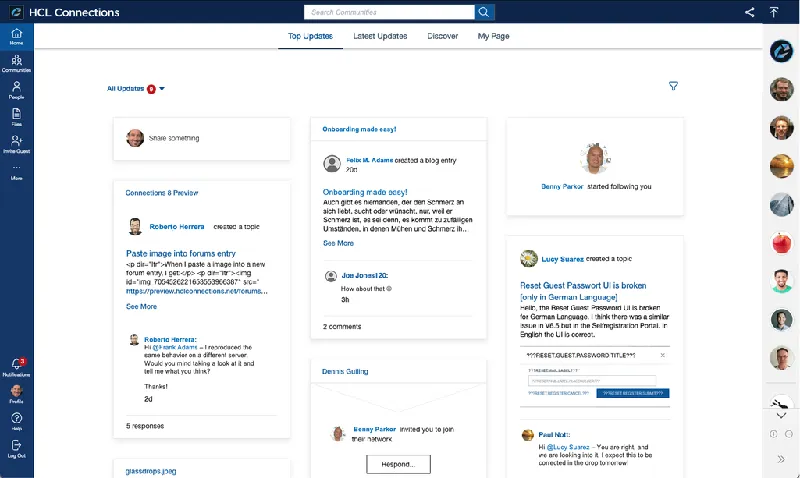This screenshot has height=478, width=800.
Task: Click the Respond... button
Action: pos(398,464)
